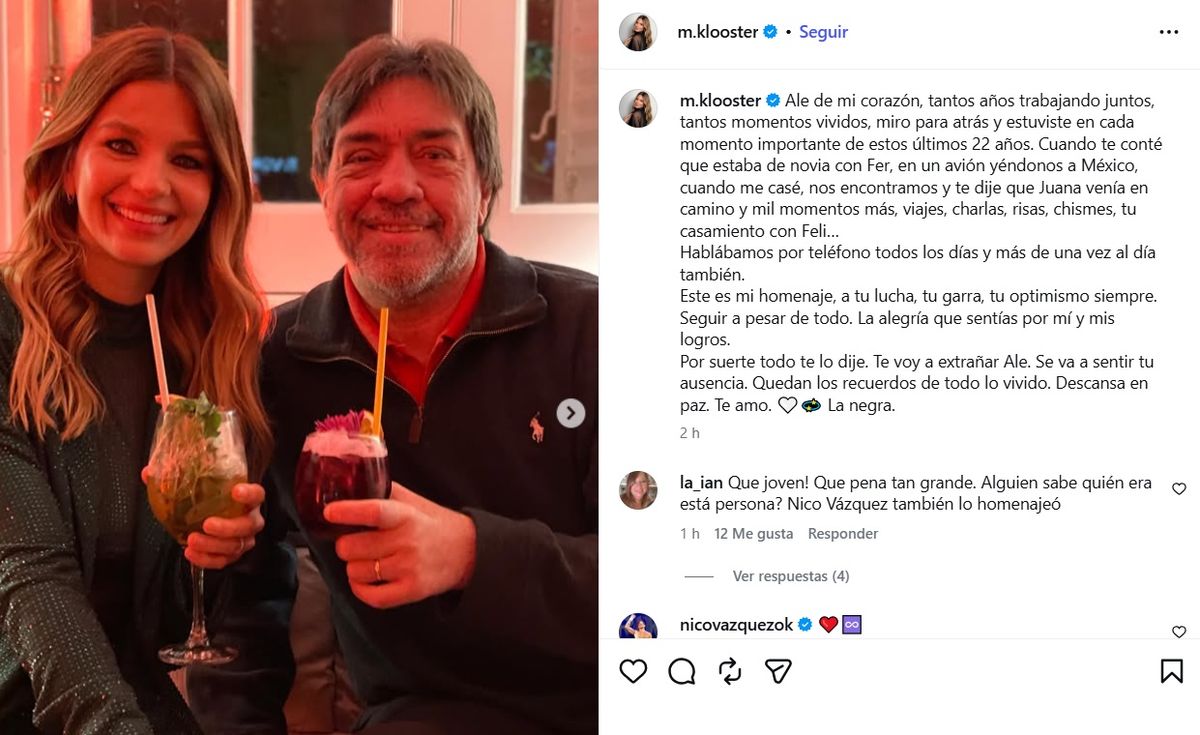Like la_ian's comment heart
The height and width of the screenshot is (735, 1200).
tap(1179, 489)
